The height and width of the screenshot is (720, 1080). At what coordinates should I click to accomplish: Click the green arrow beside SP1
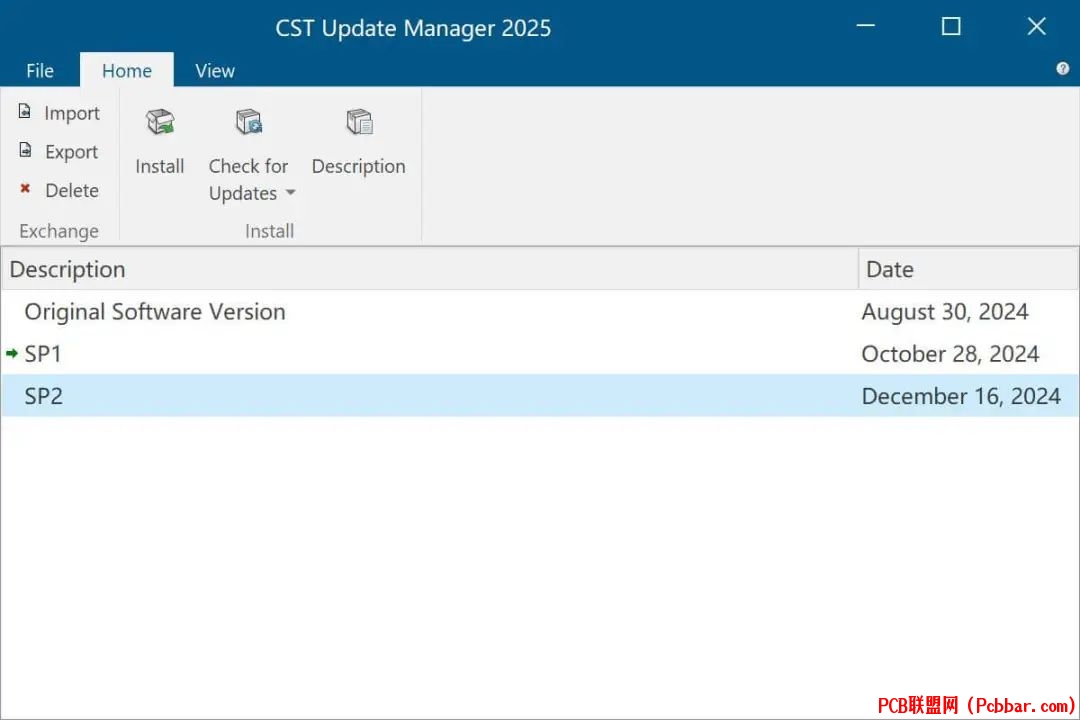[12, 353]
